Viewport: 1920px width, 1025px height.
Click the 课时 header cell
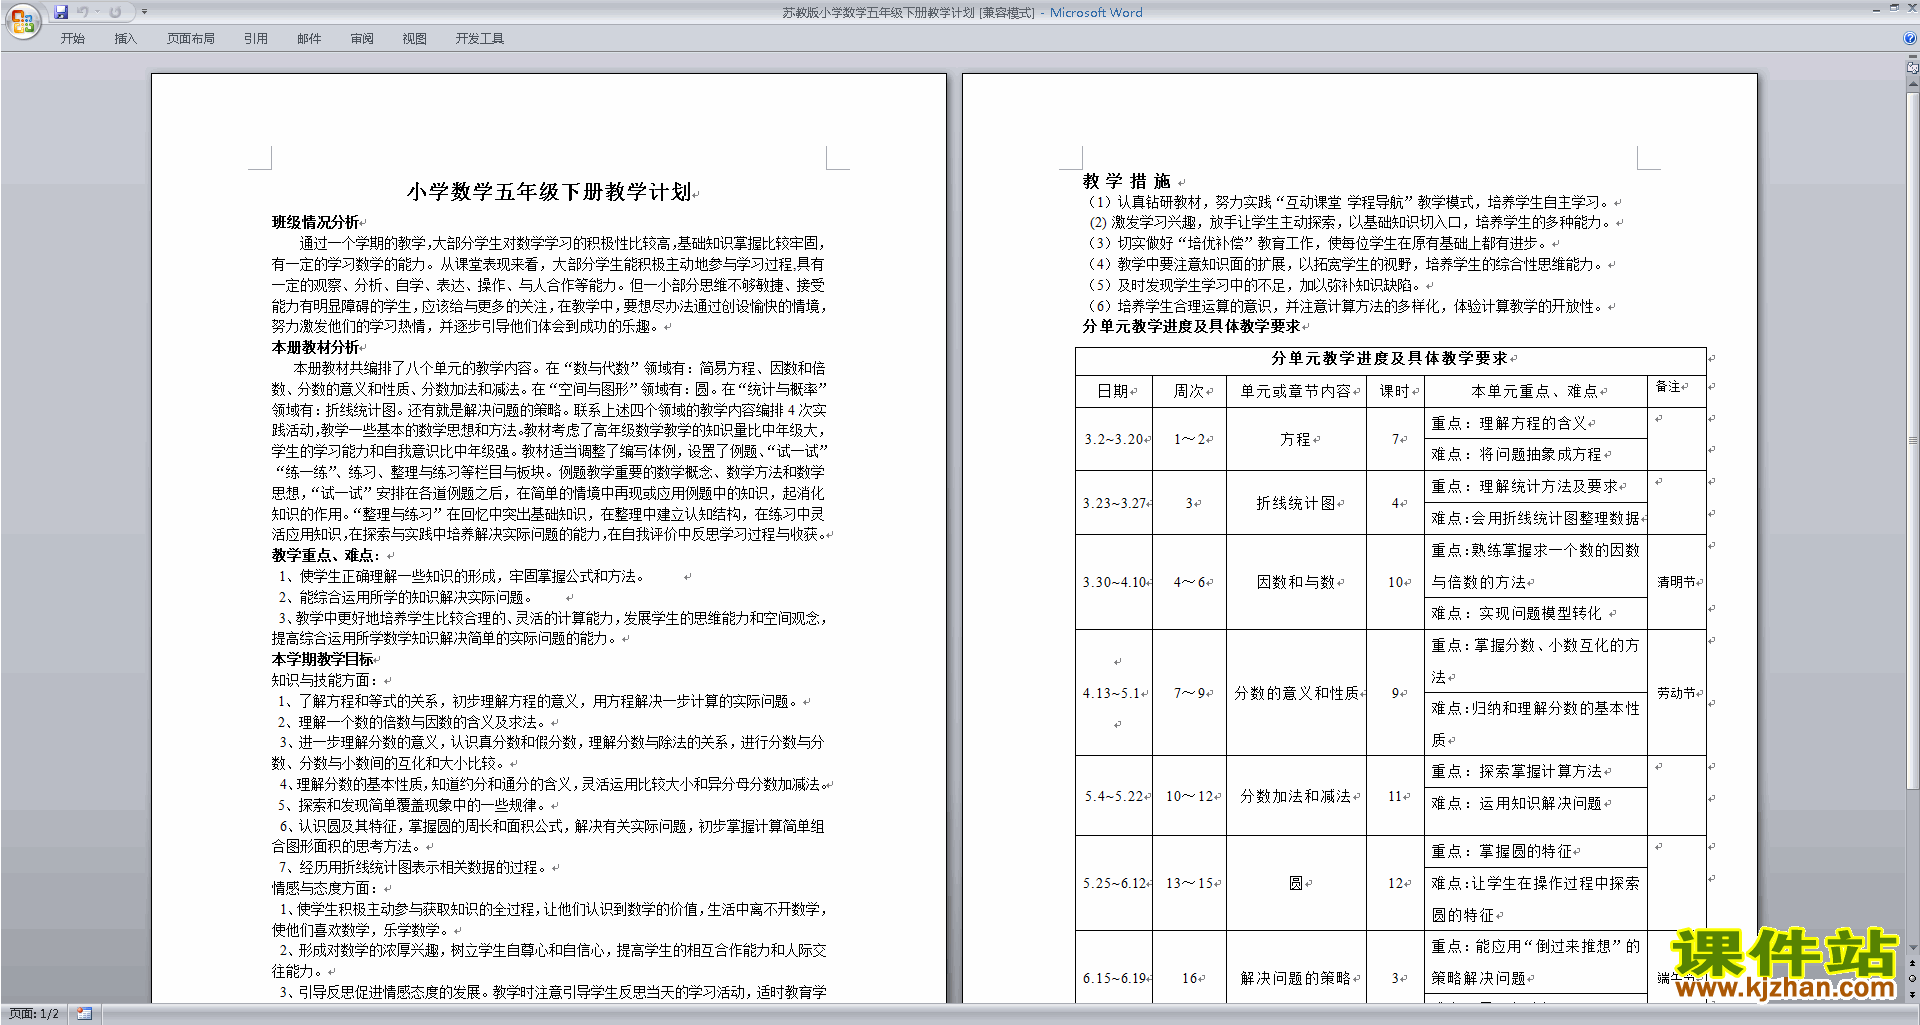click(1395, 392)
